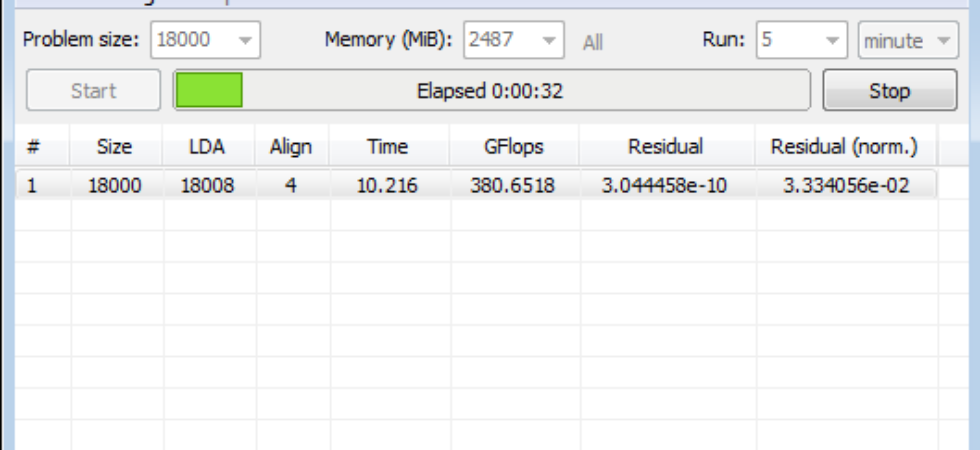980x450 pixels.
Task: Sort results by Time column
Action: click(389, 146)
